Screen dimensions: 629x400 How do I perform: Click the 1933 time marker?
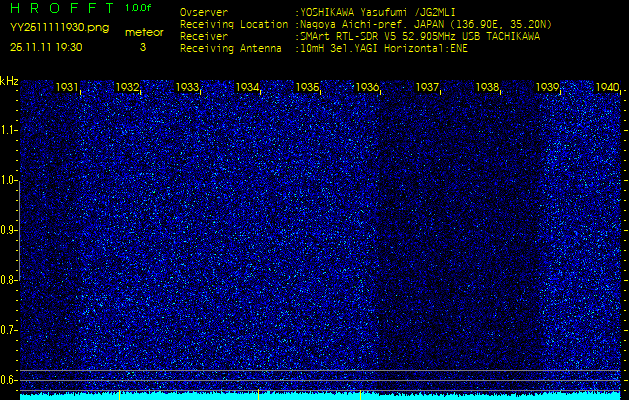pyautogui.click(x=187, y=87)
